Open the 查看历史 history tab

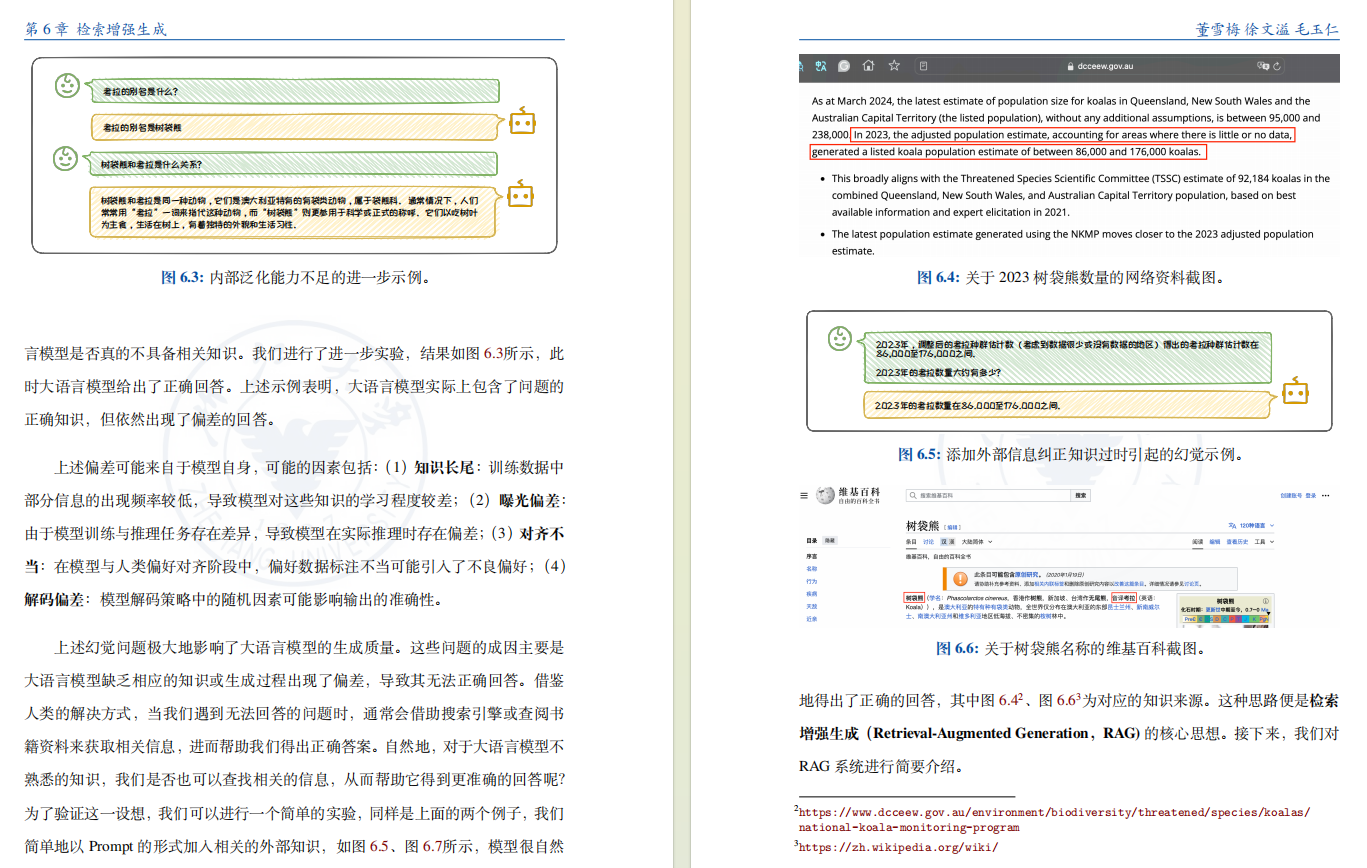click(1236, 542)
